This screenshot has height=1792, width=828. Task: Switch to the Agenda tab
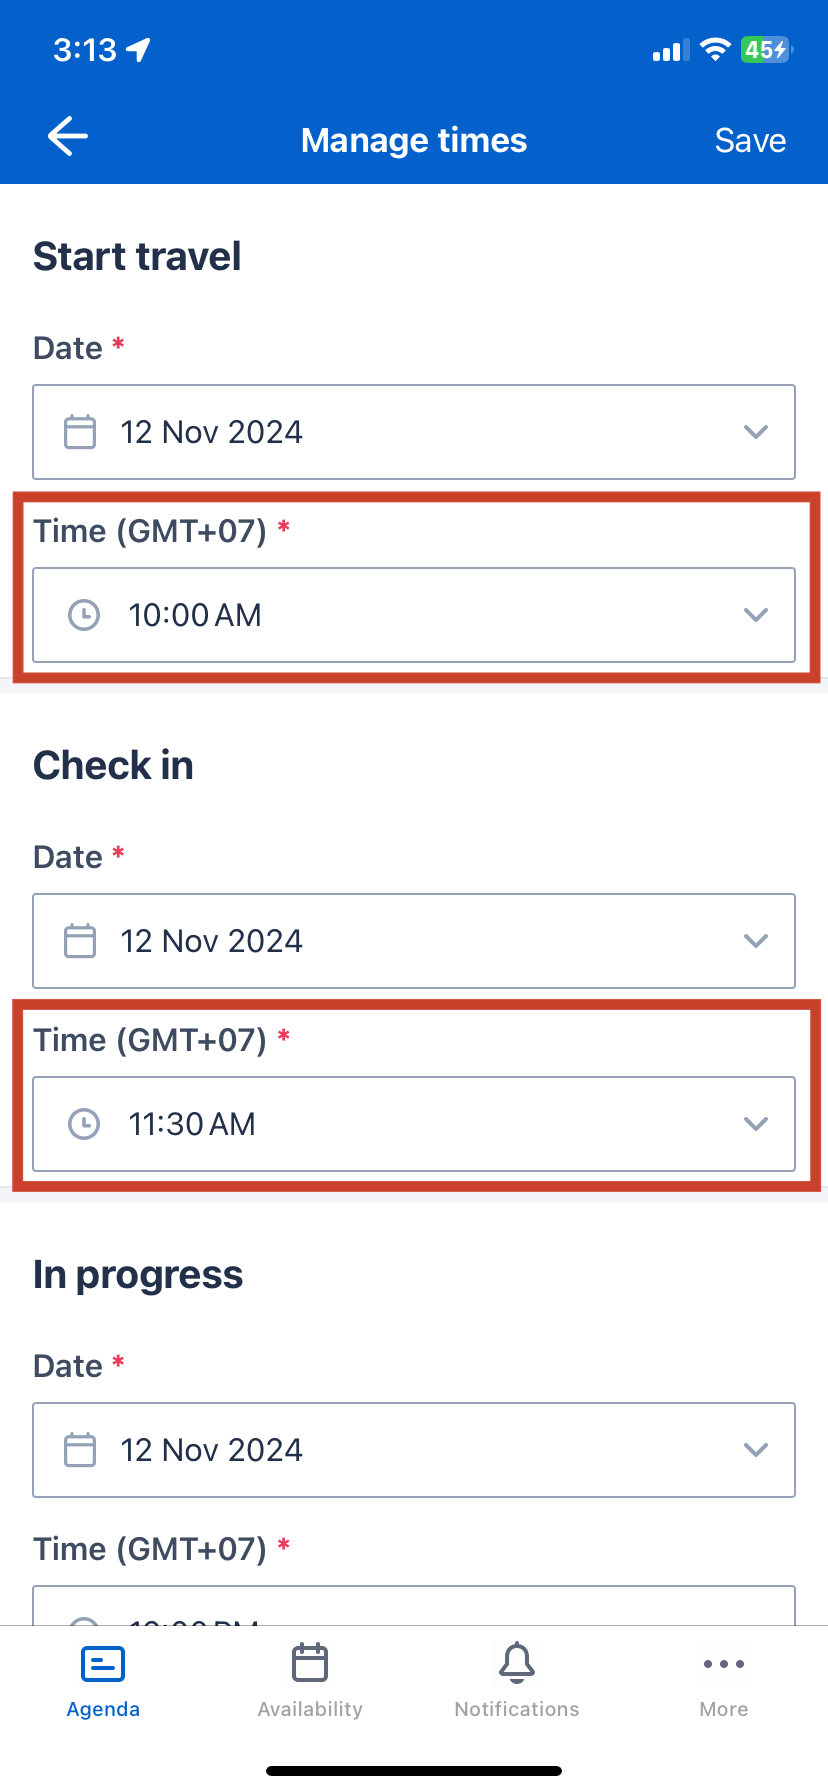click(x=103, y=1680)
